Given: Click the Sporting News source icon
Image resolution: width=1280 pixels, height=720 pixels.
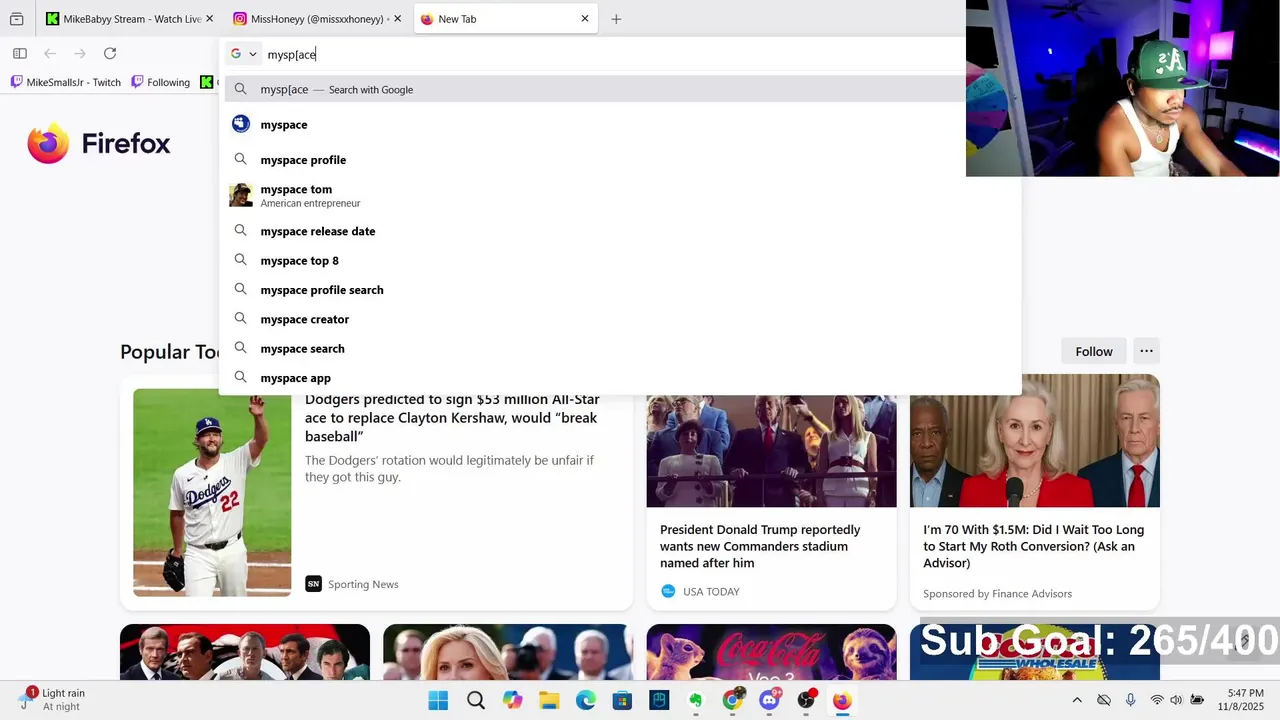Looking at the screenshot, I should tap(313, 584).
